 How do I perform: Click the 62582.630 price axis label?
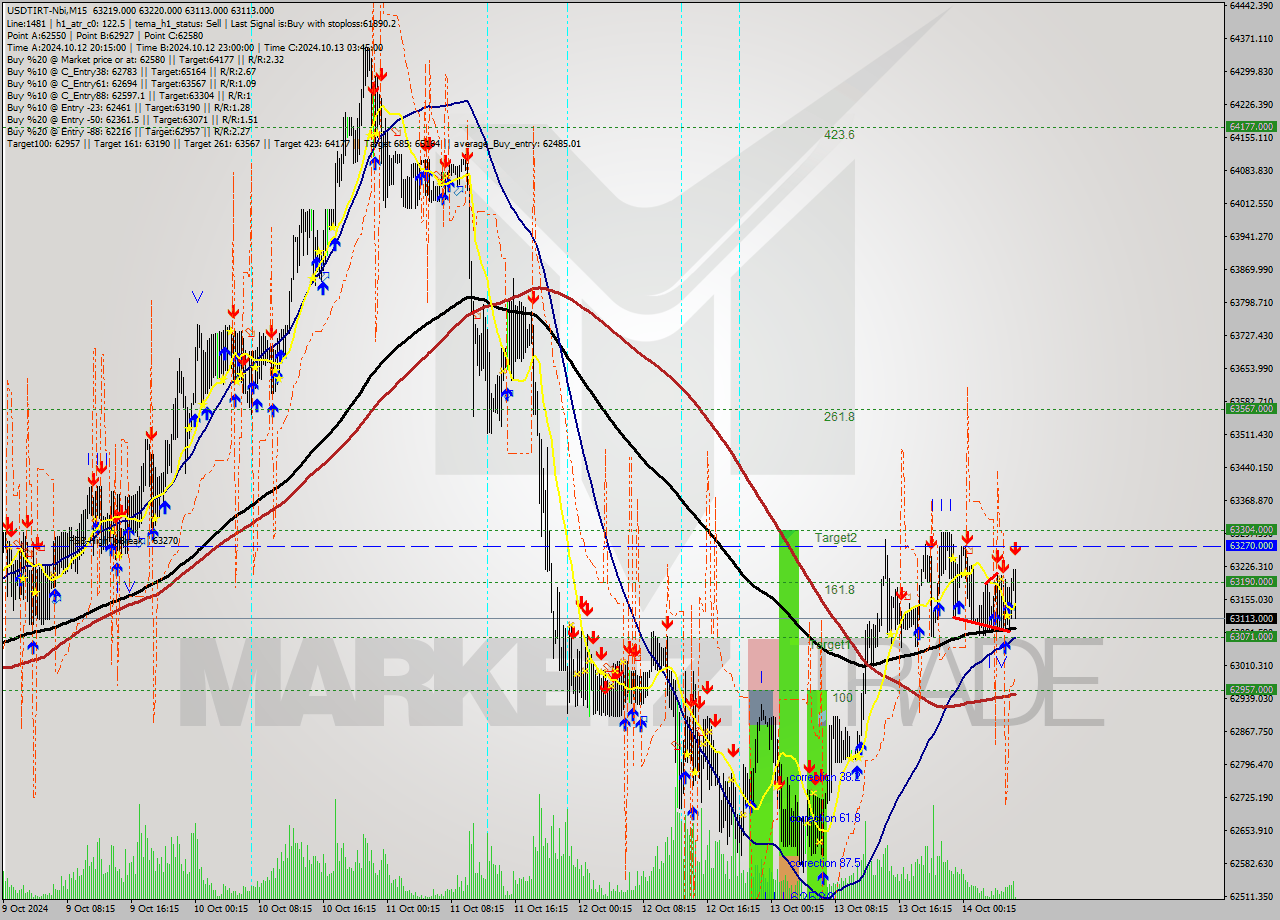[x=1251, y=863]
